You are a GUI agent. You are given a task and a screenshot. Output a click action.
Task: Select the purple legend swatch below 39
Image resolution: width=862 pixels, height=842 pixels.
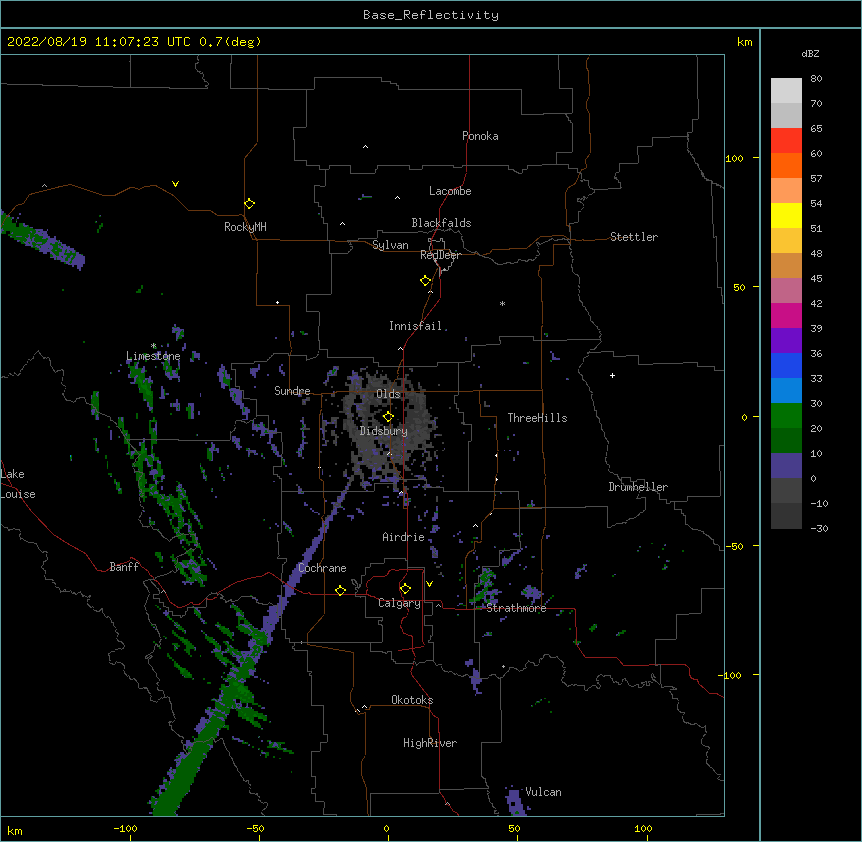pyautogui.click(x=786, y=341)
